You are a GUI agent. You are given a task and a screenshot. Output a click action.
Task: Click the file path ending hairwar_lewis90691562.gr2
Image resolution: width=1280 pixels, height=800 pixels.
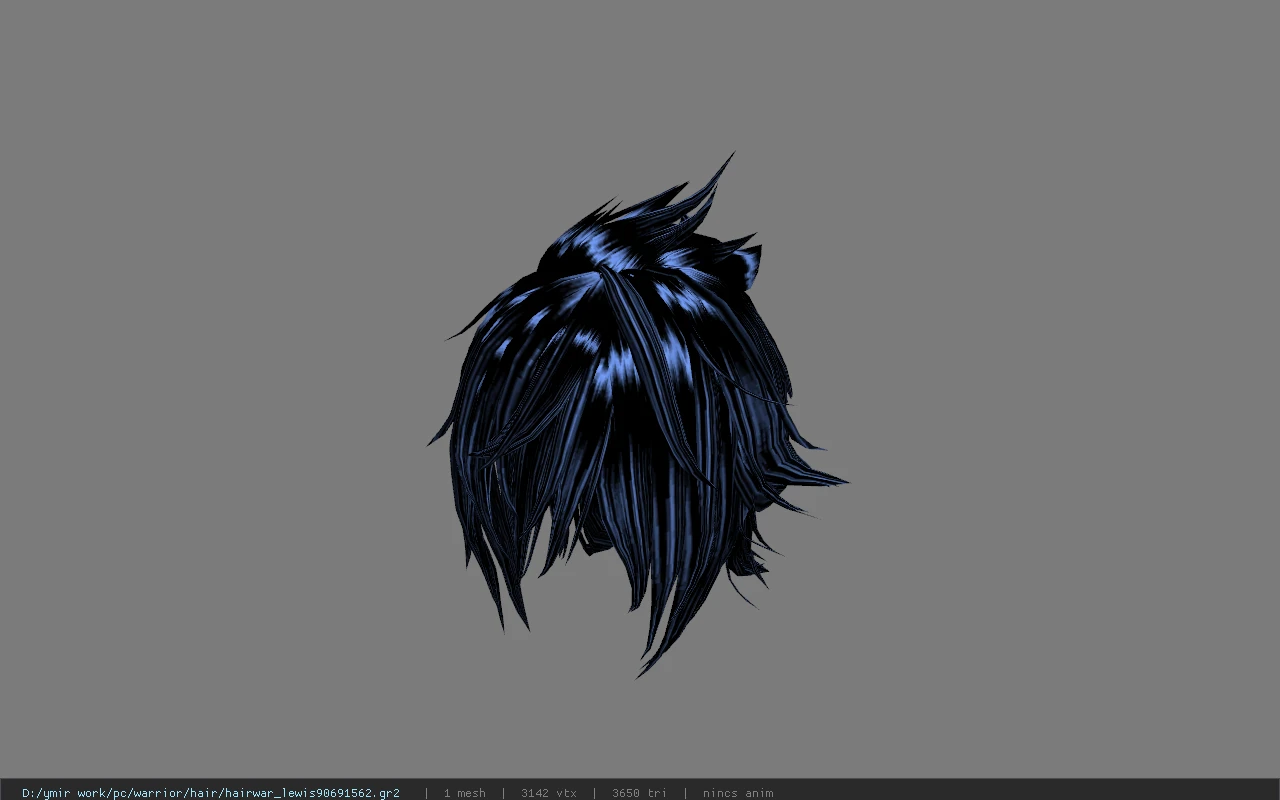coord(211,793)
